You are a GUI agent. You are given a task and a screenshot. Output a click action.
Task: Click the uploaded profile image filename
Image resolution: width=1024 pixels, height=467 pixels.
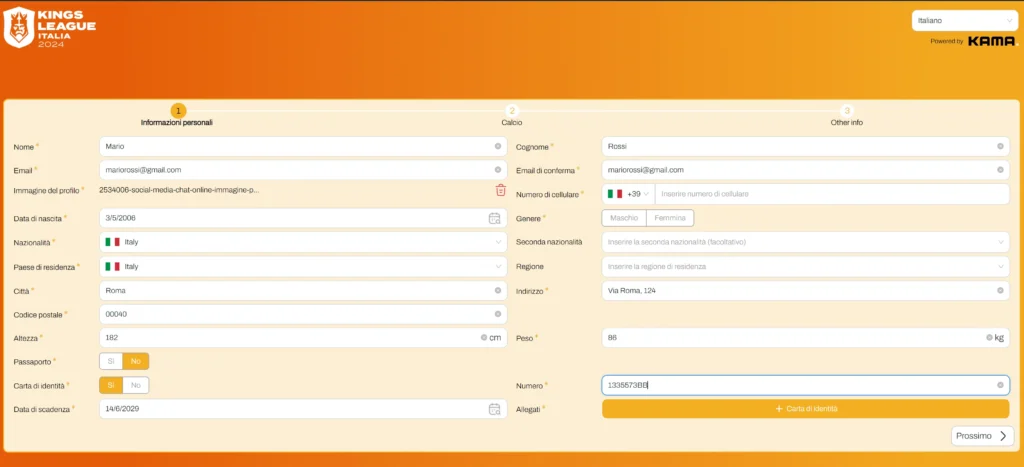click(x=180, y=190)
